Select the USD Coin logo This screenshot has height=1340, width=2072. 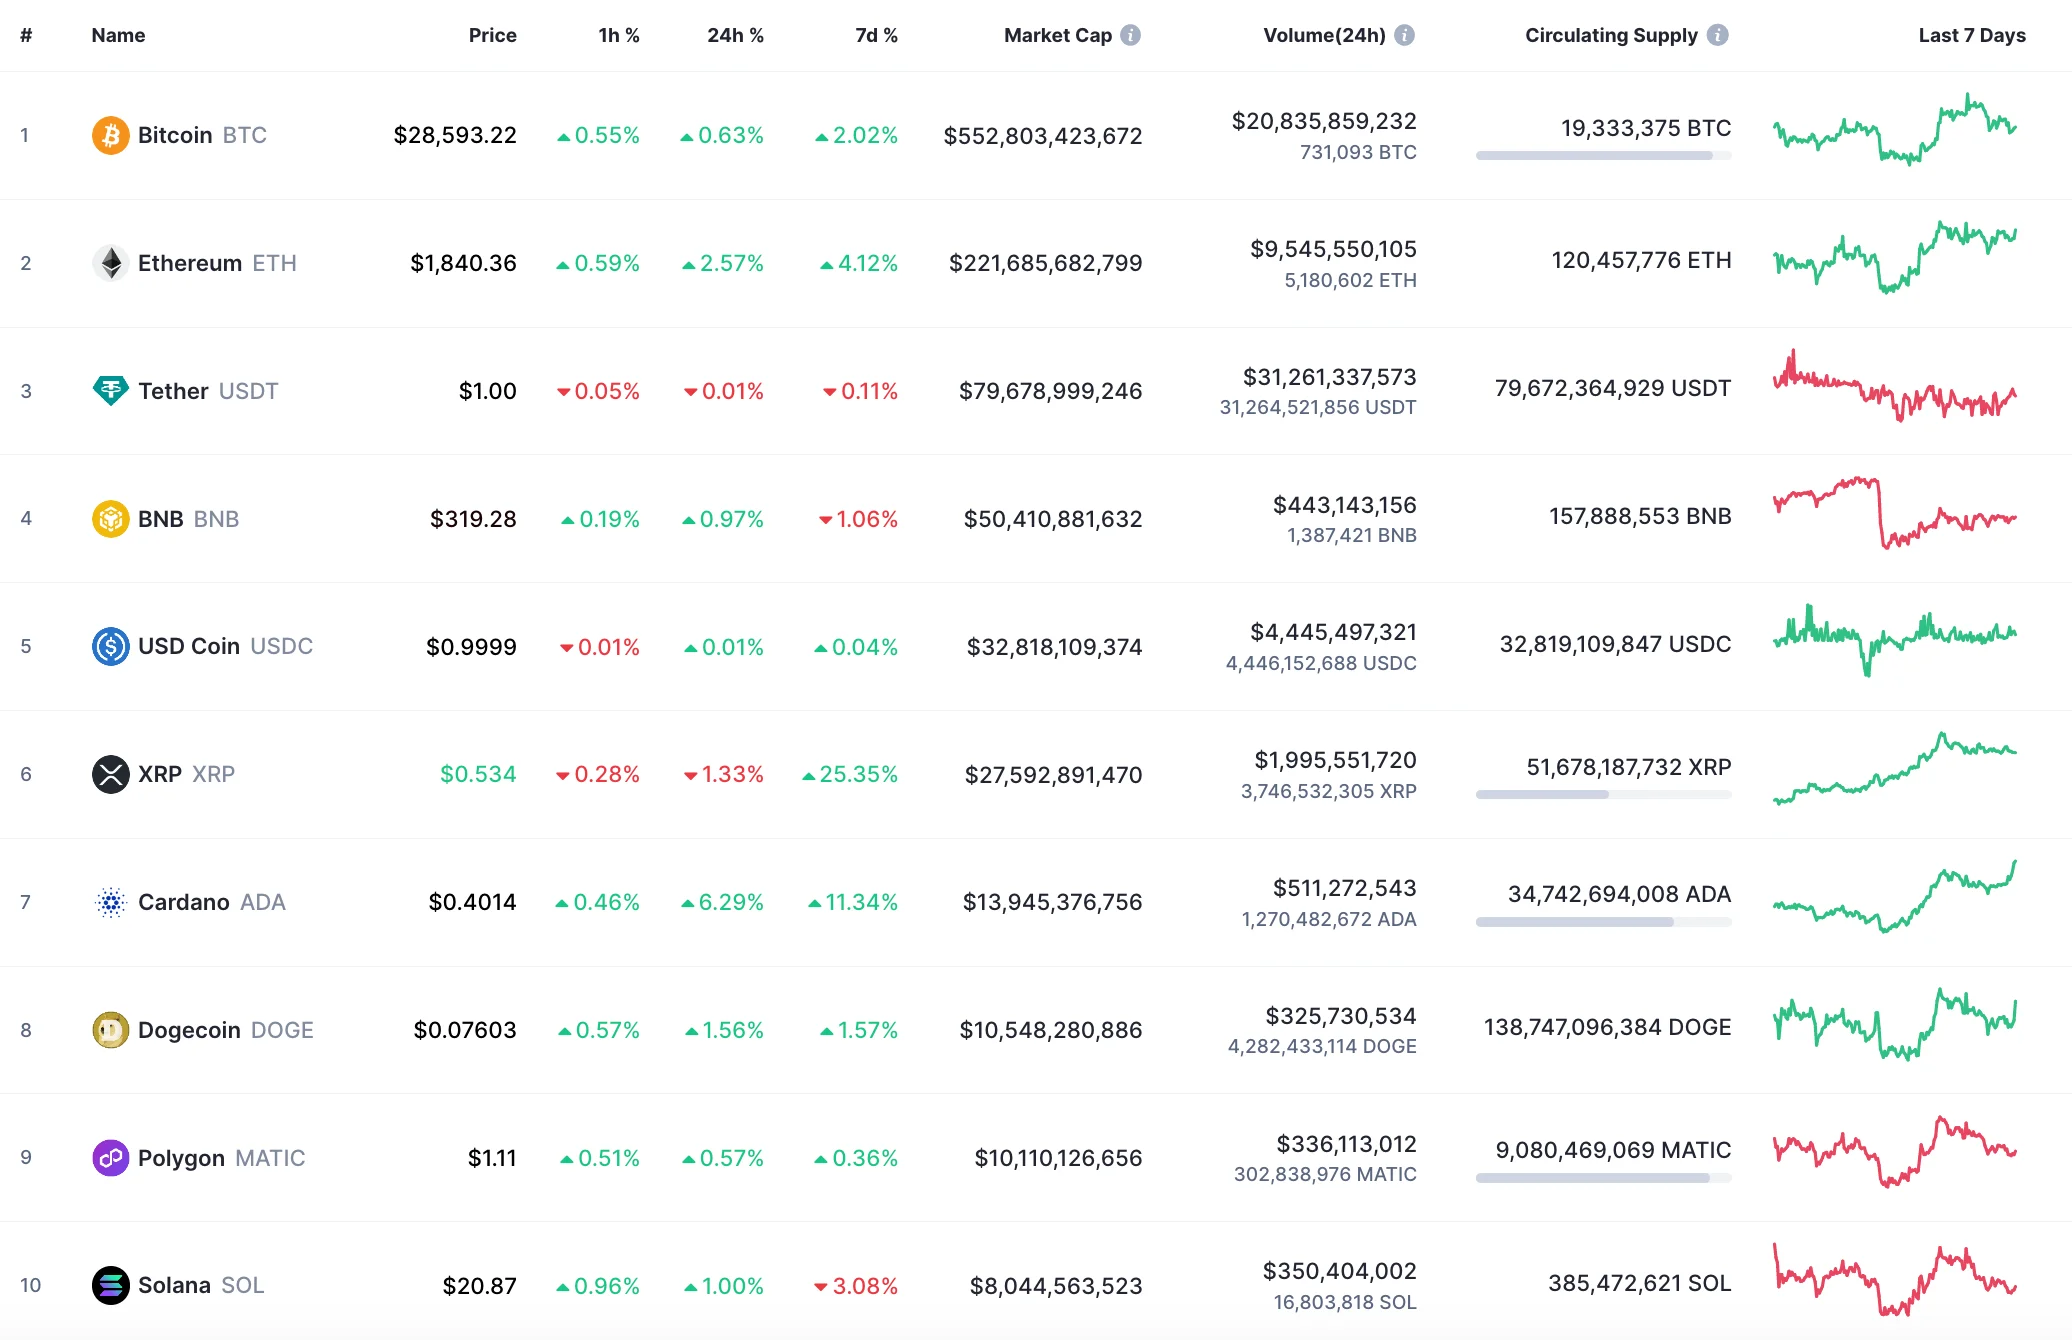111,646
